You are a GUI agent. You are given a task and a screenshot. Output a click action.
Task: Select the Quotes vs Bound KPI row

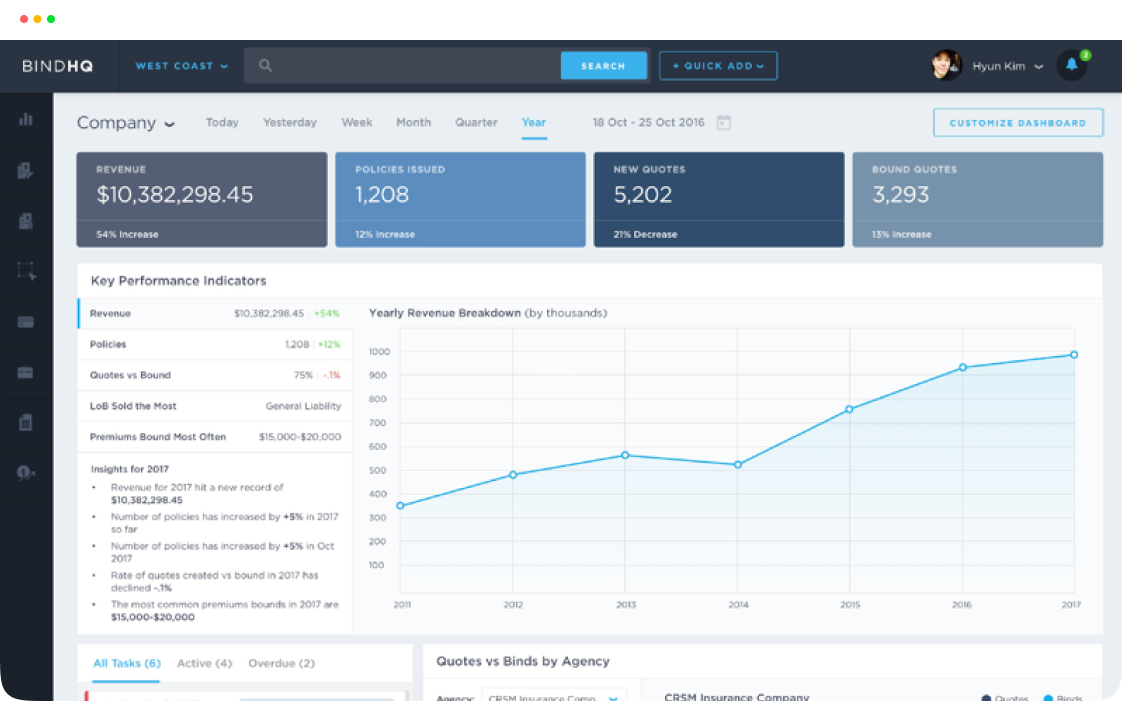coord(215,375)
